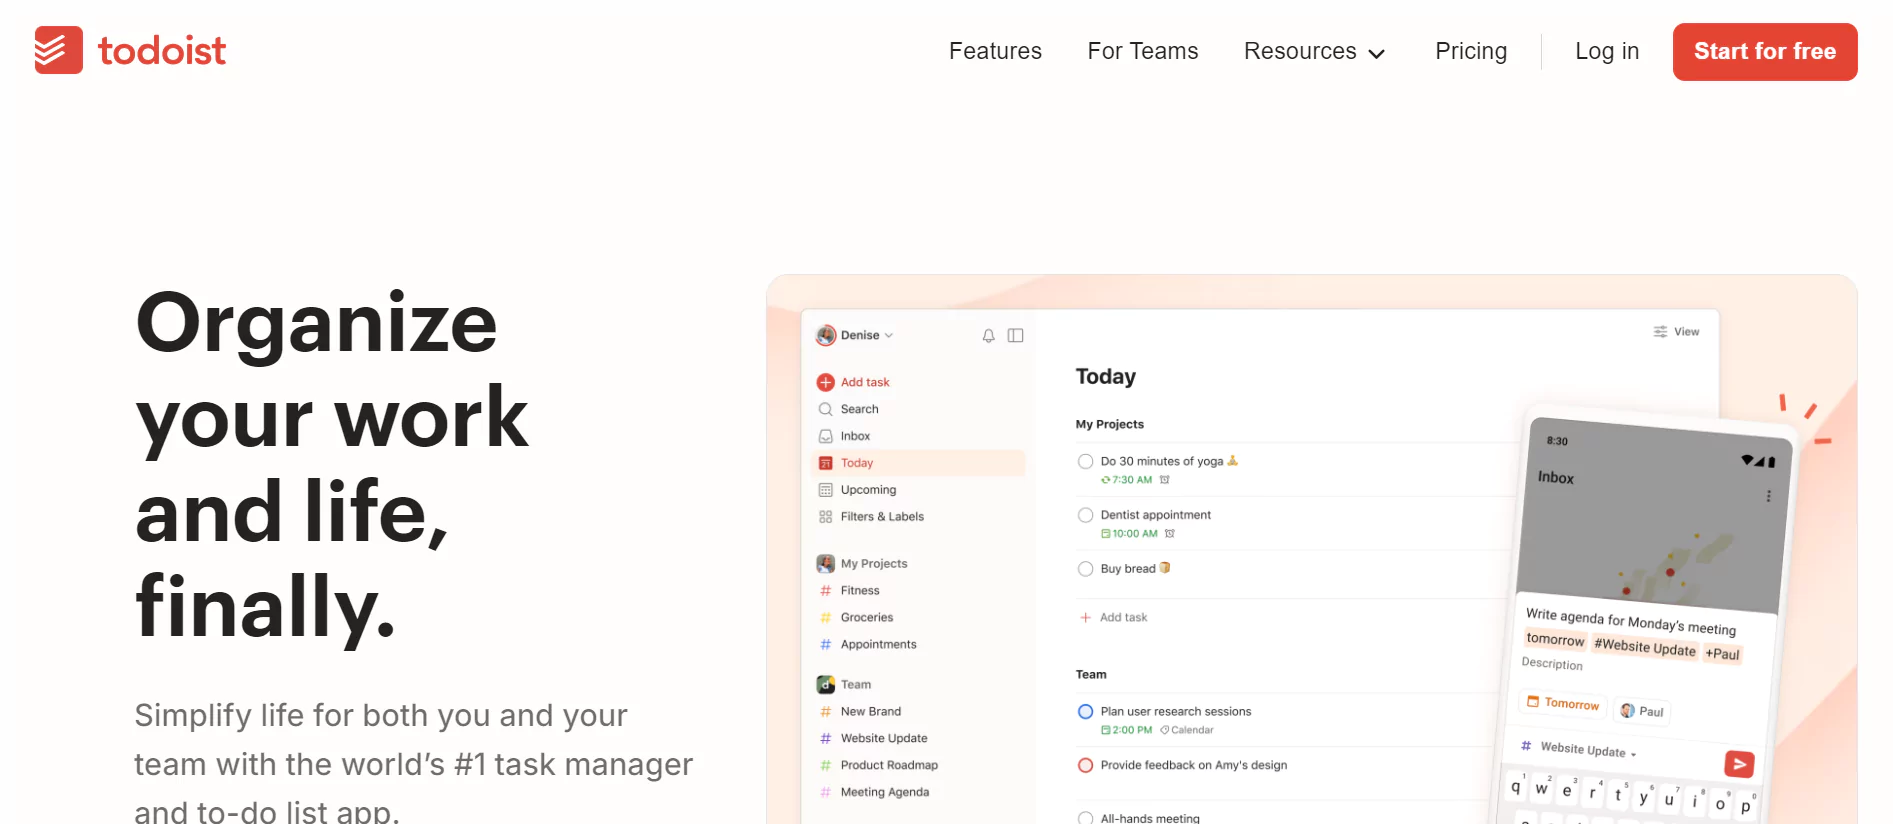Click Add task under My Projects list
This screenshot has width=1893, height=824.
pyautogui.click(x=1113, y=618)
